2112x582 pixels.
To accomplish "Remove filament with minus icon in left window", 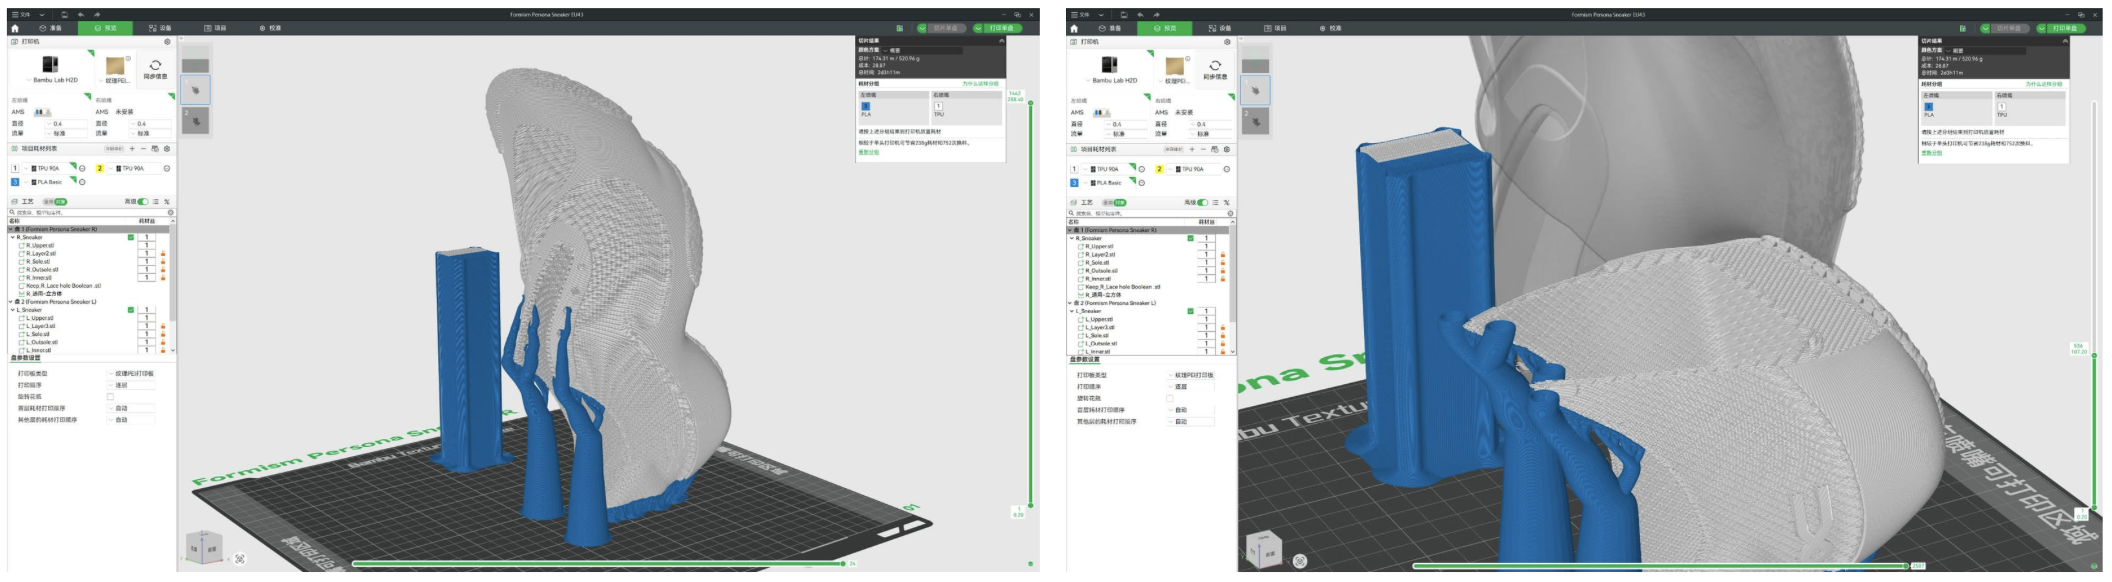I will (x=143, y=148).
